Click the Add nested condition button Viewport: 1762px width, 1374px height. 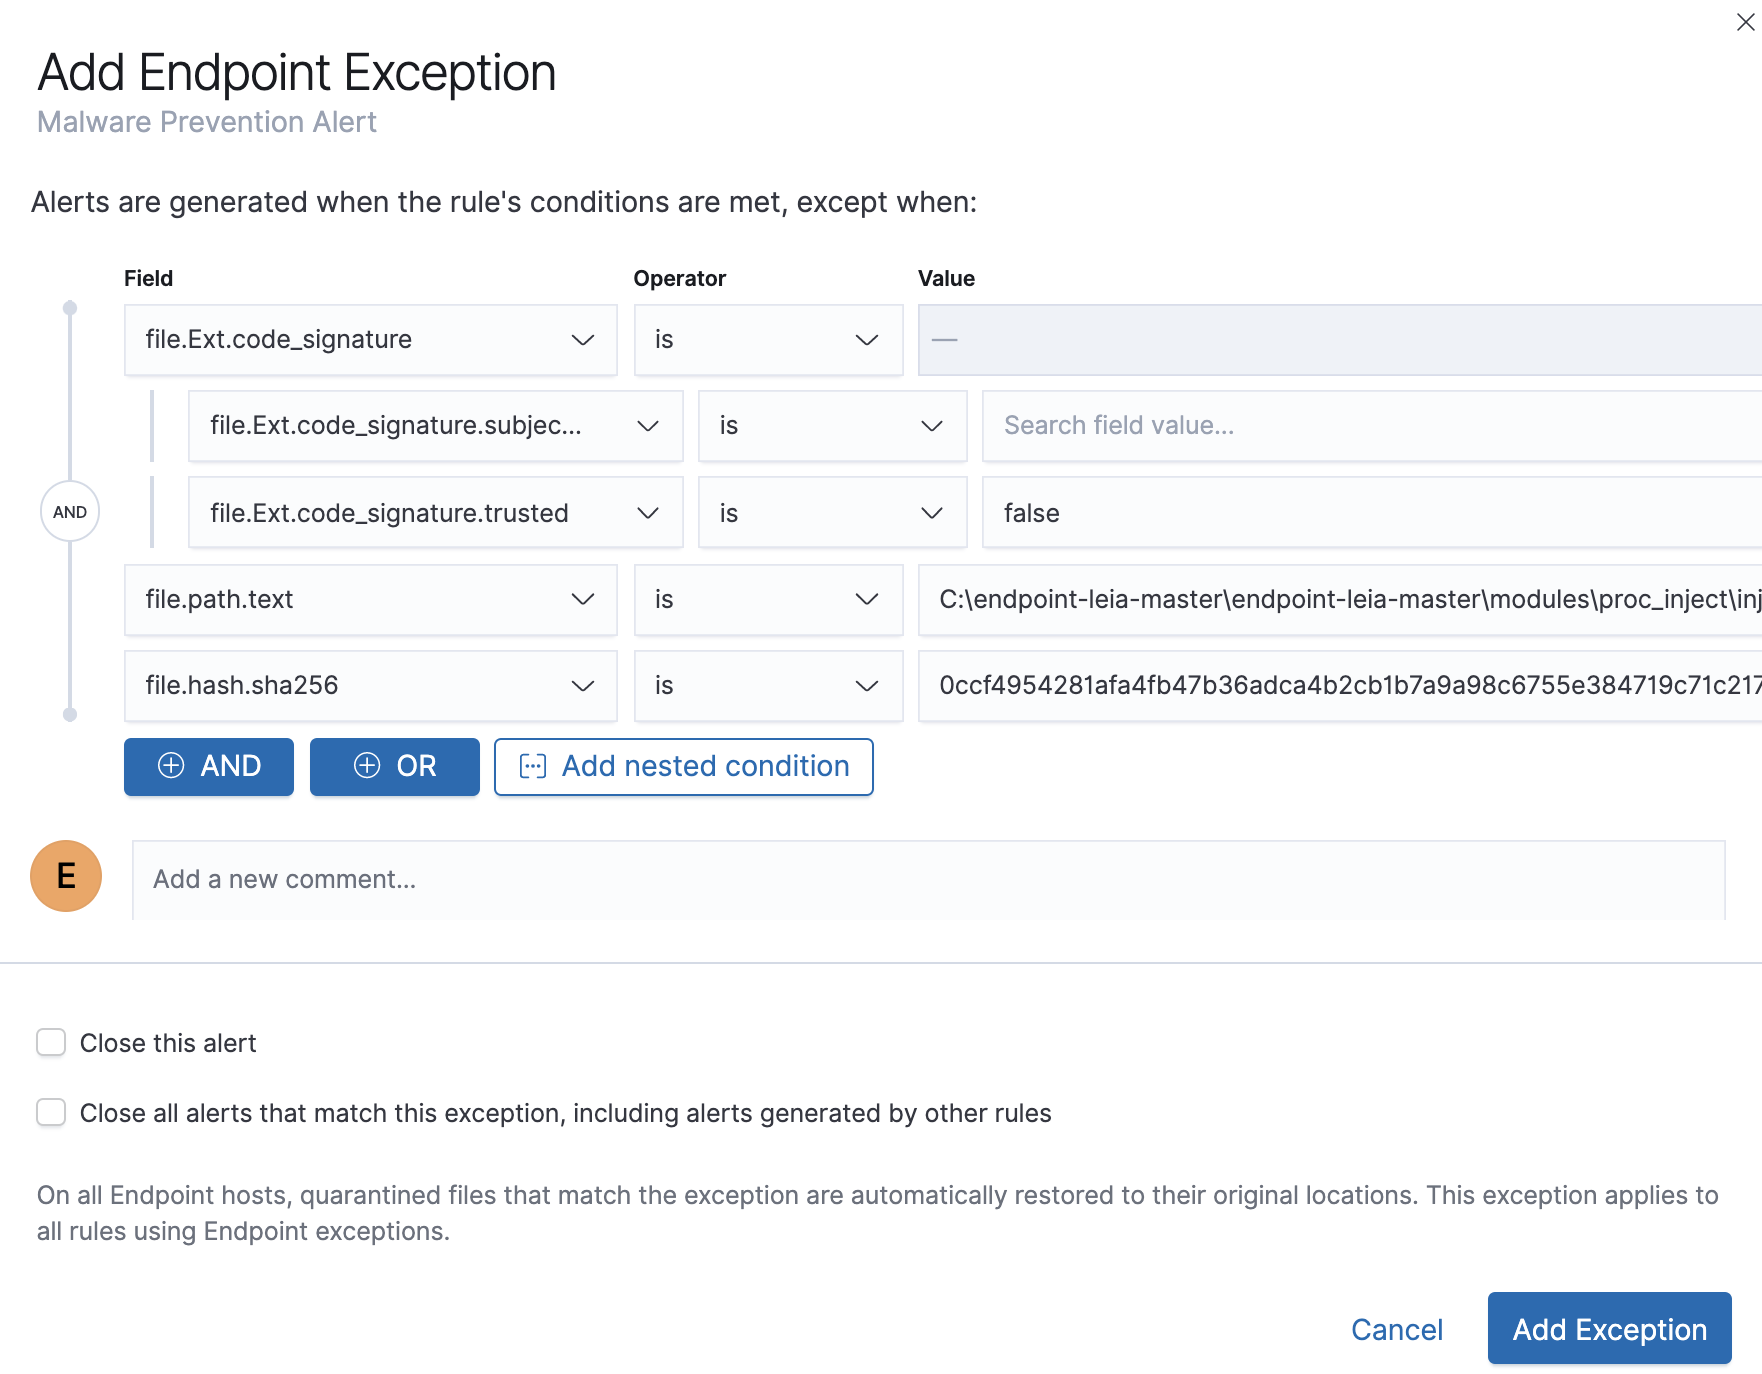(x=684, y=766)
